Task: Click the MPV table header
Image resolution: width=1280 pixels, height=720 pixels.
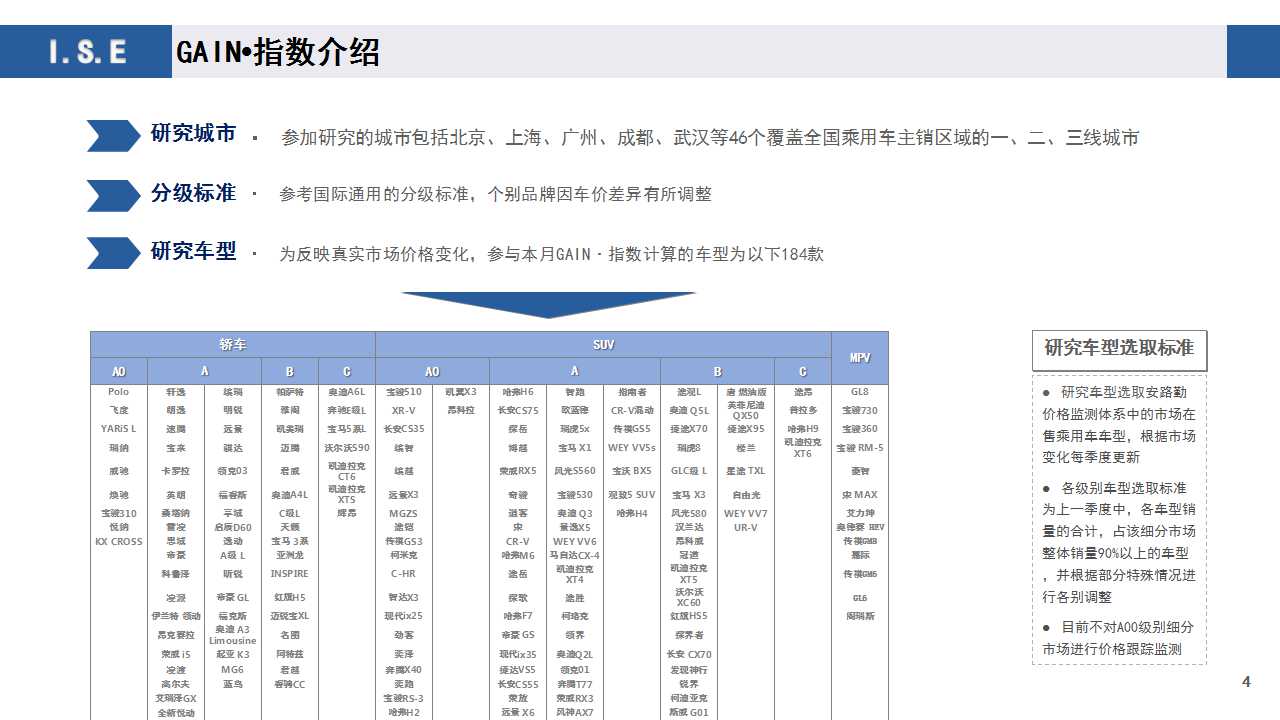Action: (x=860, y=357)
